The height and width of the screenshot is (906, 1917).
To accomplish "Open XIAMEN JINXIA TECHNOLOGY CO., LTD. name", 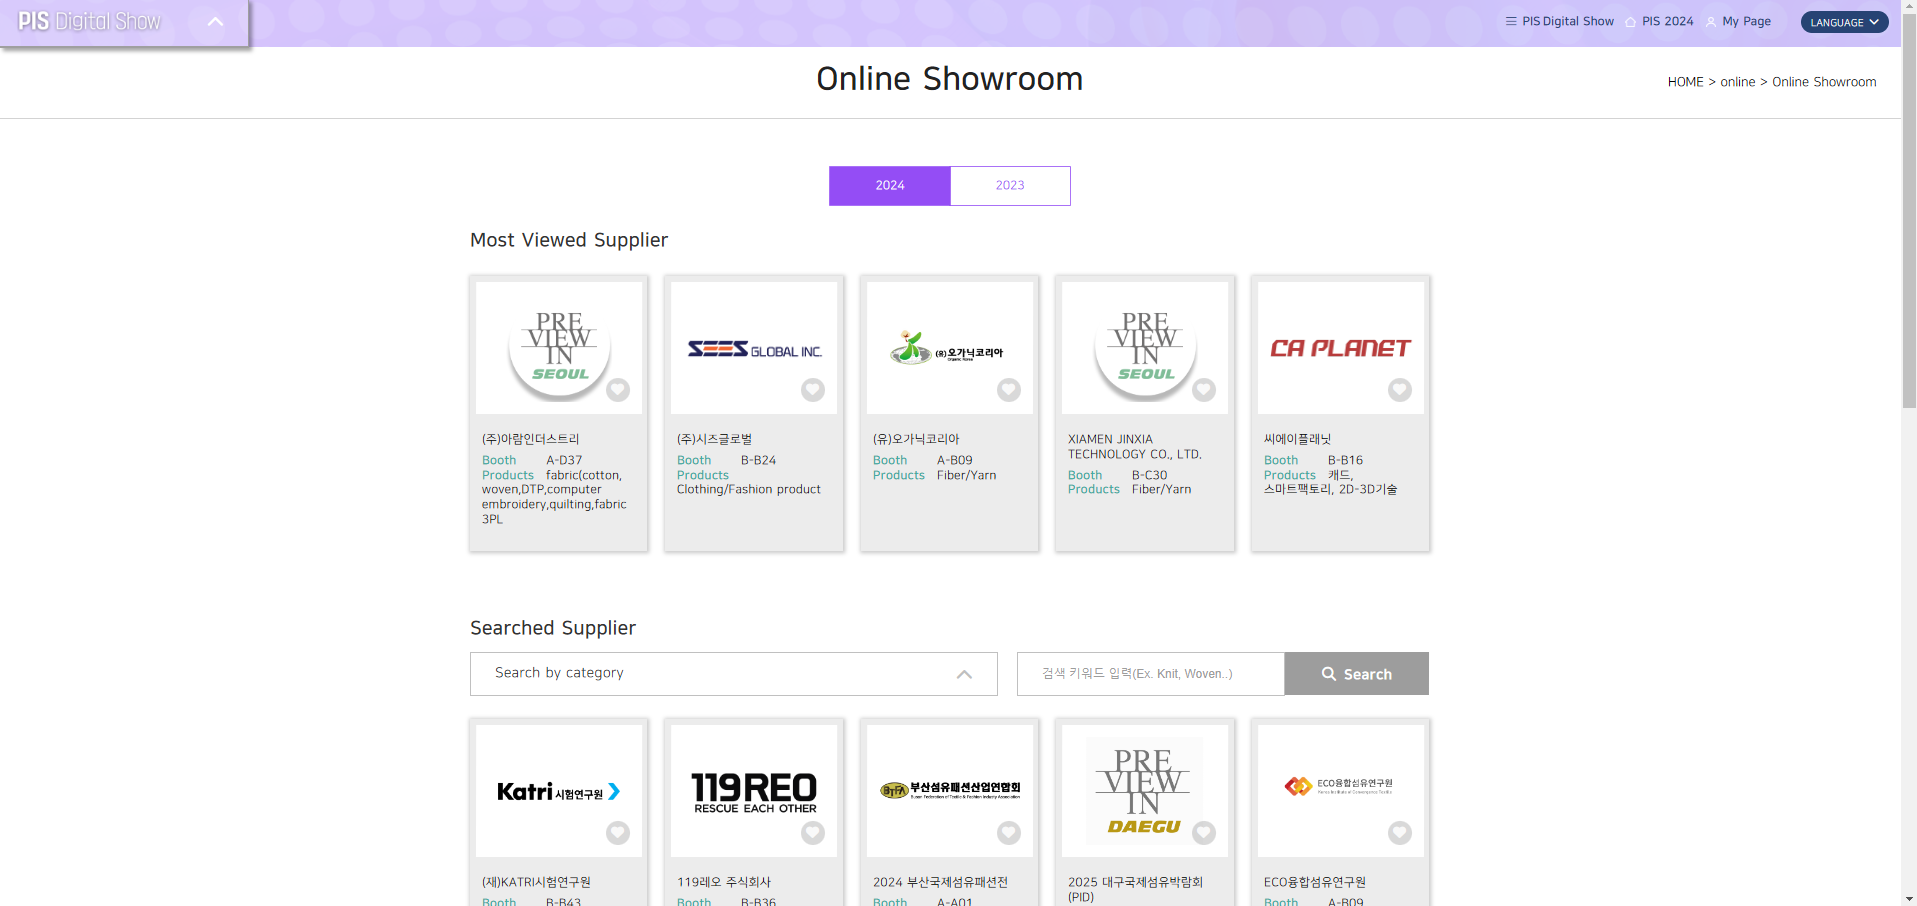I will (x=1135, y=447).
